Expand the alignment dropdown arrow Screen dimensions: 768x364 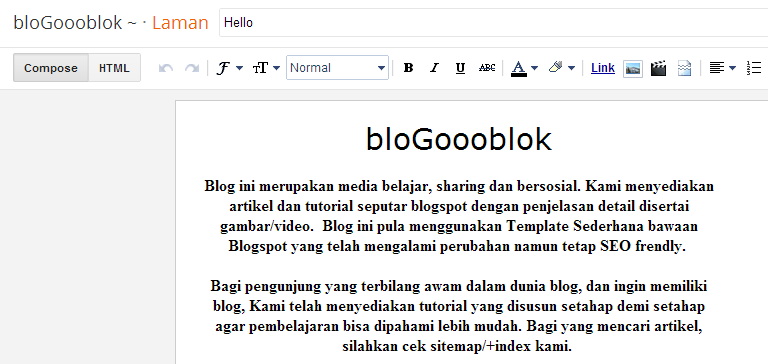[732, 68]
